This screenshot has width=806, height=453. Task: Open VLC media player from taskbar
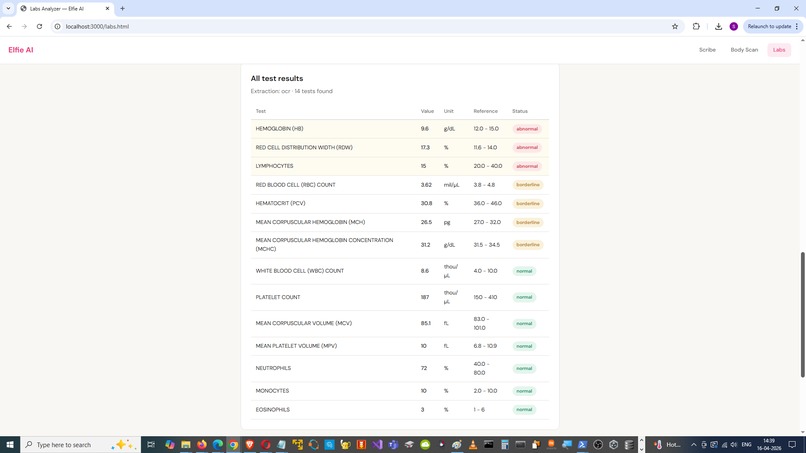[x=472, y=445]
